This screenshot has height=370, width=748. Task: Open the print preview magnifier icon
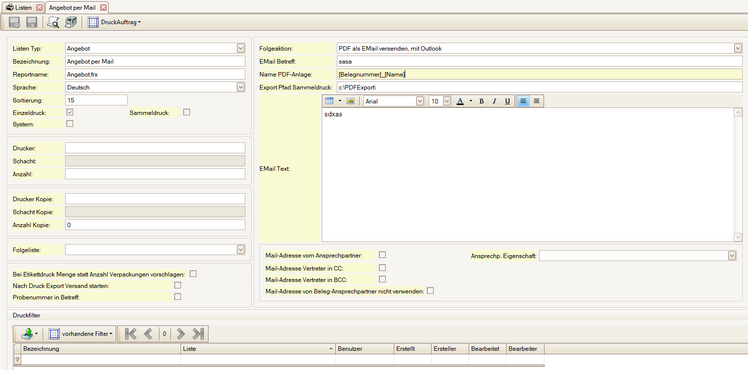[x=53, y=22]
